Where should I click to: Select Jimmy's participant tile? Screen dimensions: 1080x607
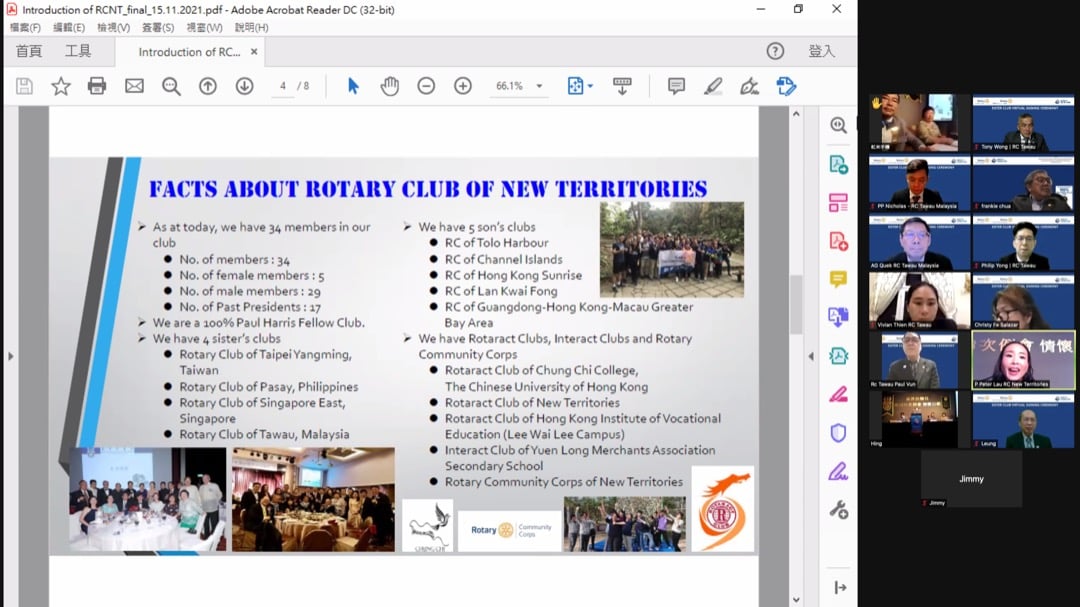[x=971, y=479]
